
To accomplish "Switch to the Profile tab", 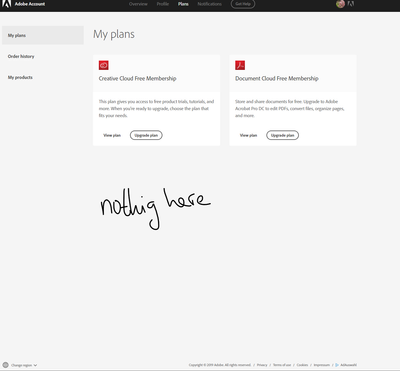I will pos(163,4).
